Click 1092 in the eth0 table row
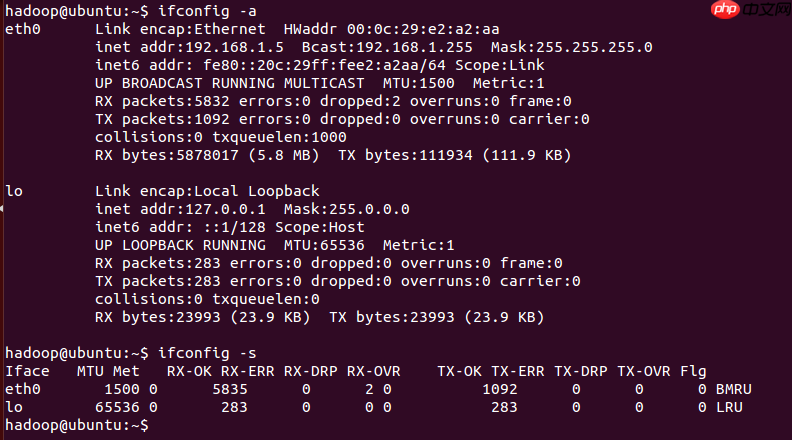The height and width of the screenshot is (440, 792). click(x=500, y=389)
